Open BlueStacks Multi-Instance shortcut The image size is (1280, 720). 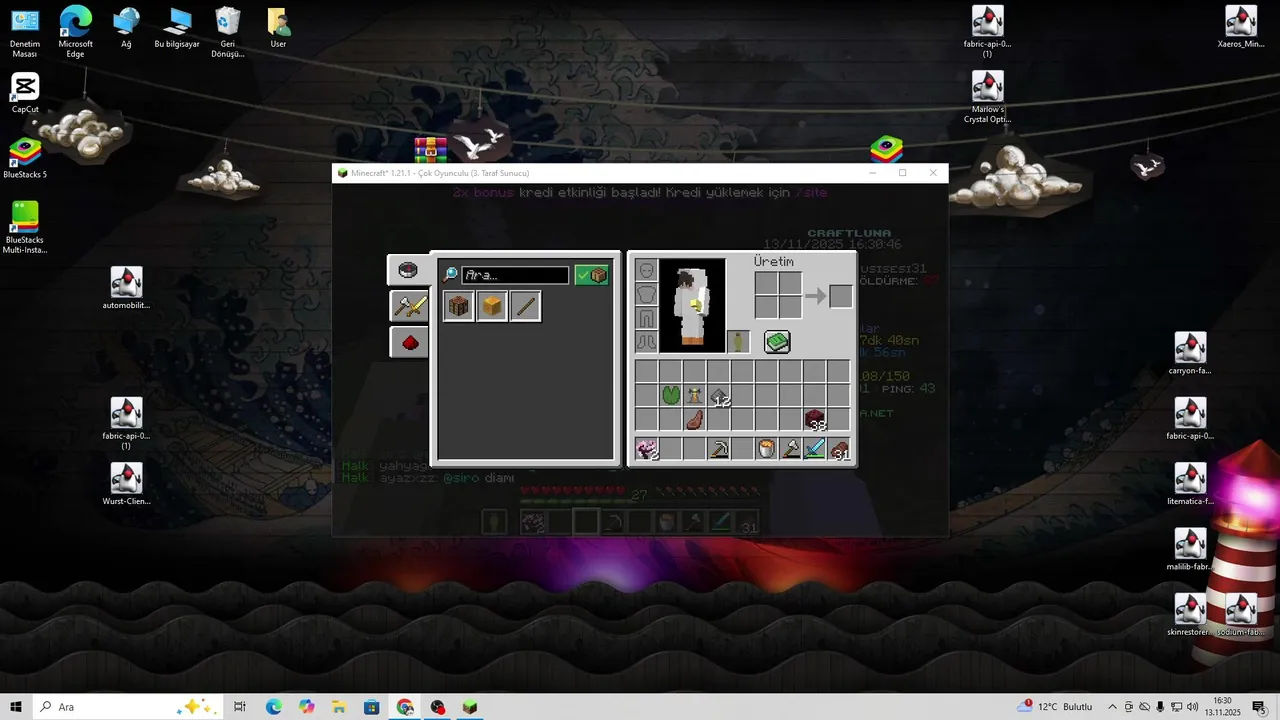[25, 228]
